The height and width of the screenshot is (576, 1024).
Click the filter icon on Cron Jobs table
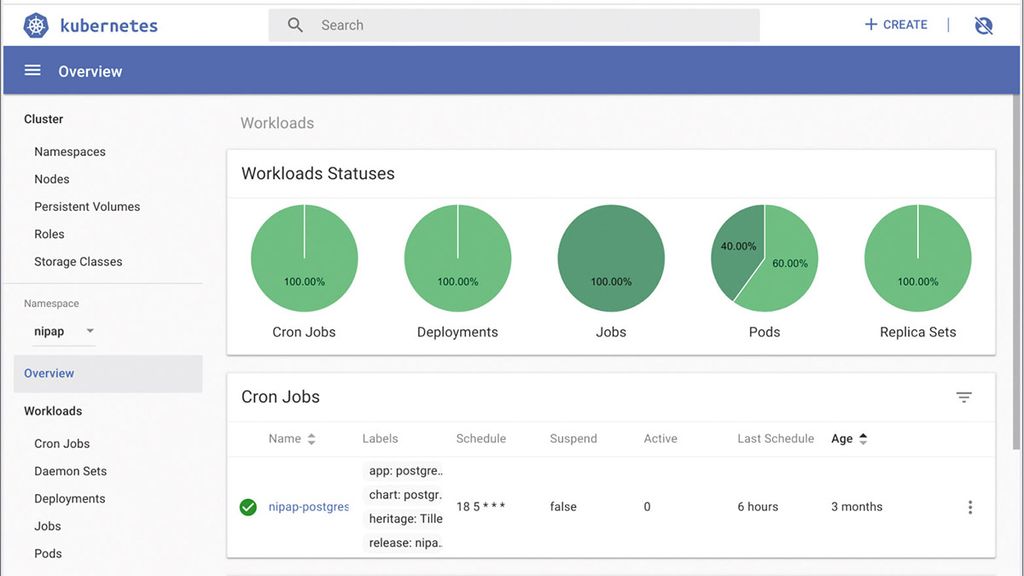pos(963,397)
